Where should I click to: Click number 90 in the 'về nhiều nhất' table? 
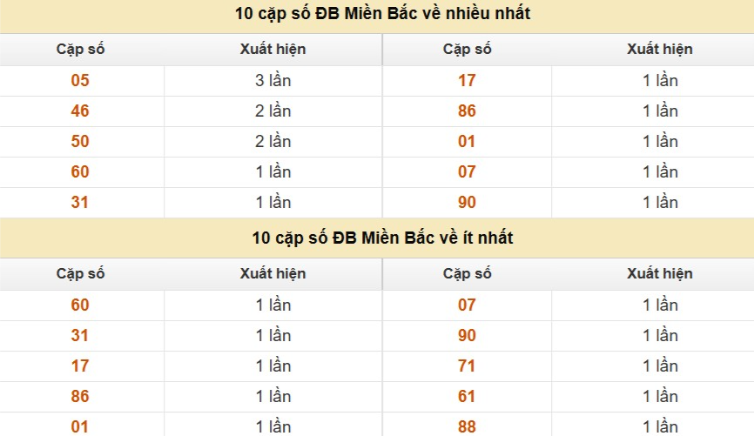point(467,202)
